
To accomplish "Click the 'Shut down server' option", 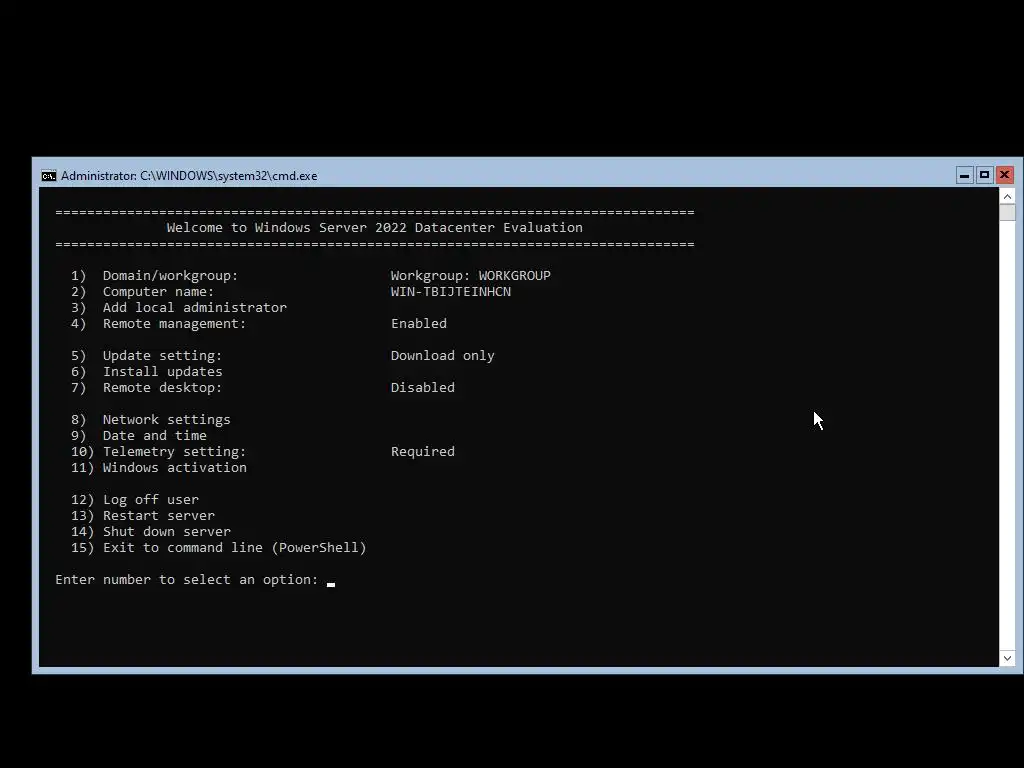I will 151,532.
